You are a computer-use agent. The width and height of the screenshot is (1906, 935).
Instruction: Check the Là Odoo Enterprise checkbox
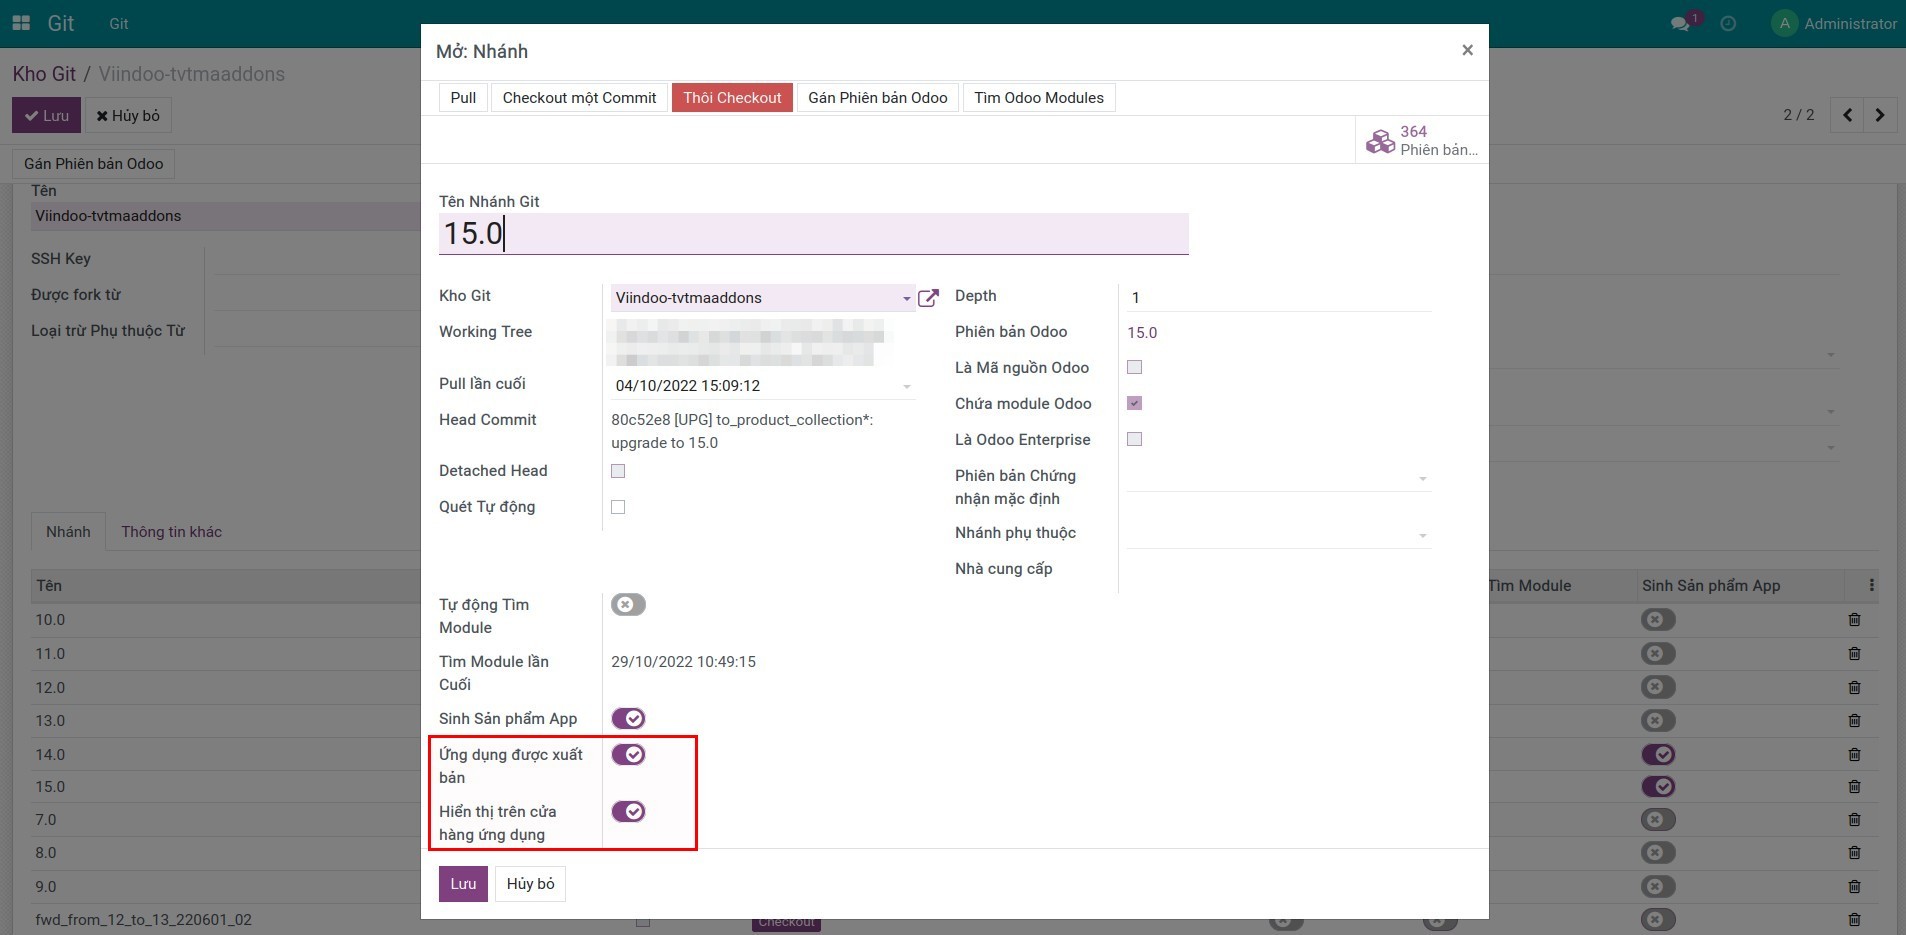(1134, 440)
